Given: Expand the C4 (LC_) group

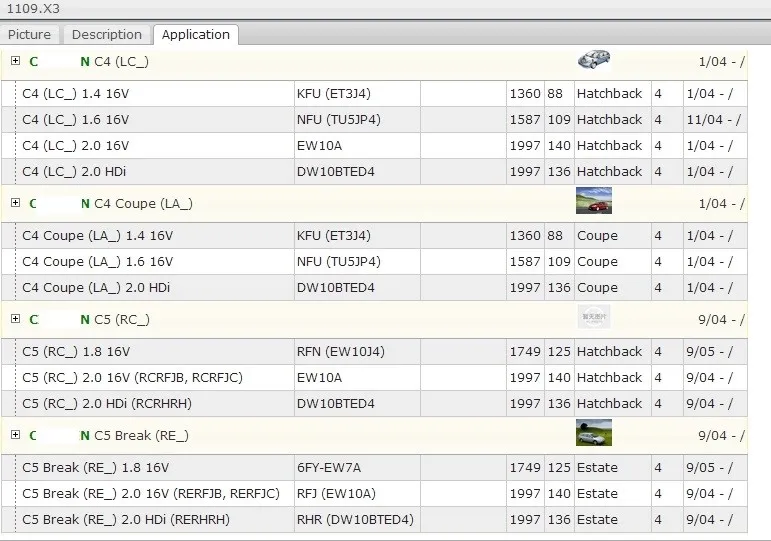Looking at the screenshot, I should tap(15, 60).
